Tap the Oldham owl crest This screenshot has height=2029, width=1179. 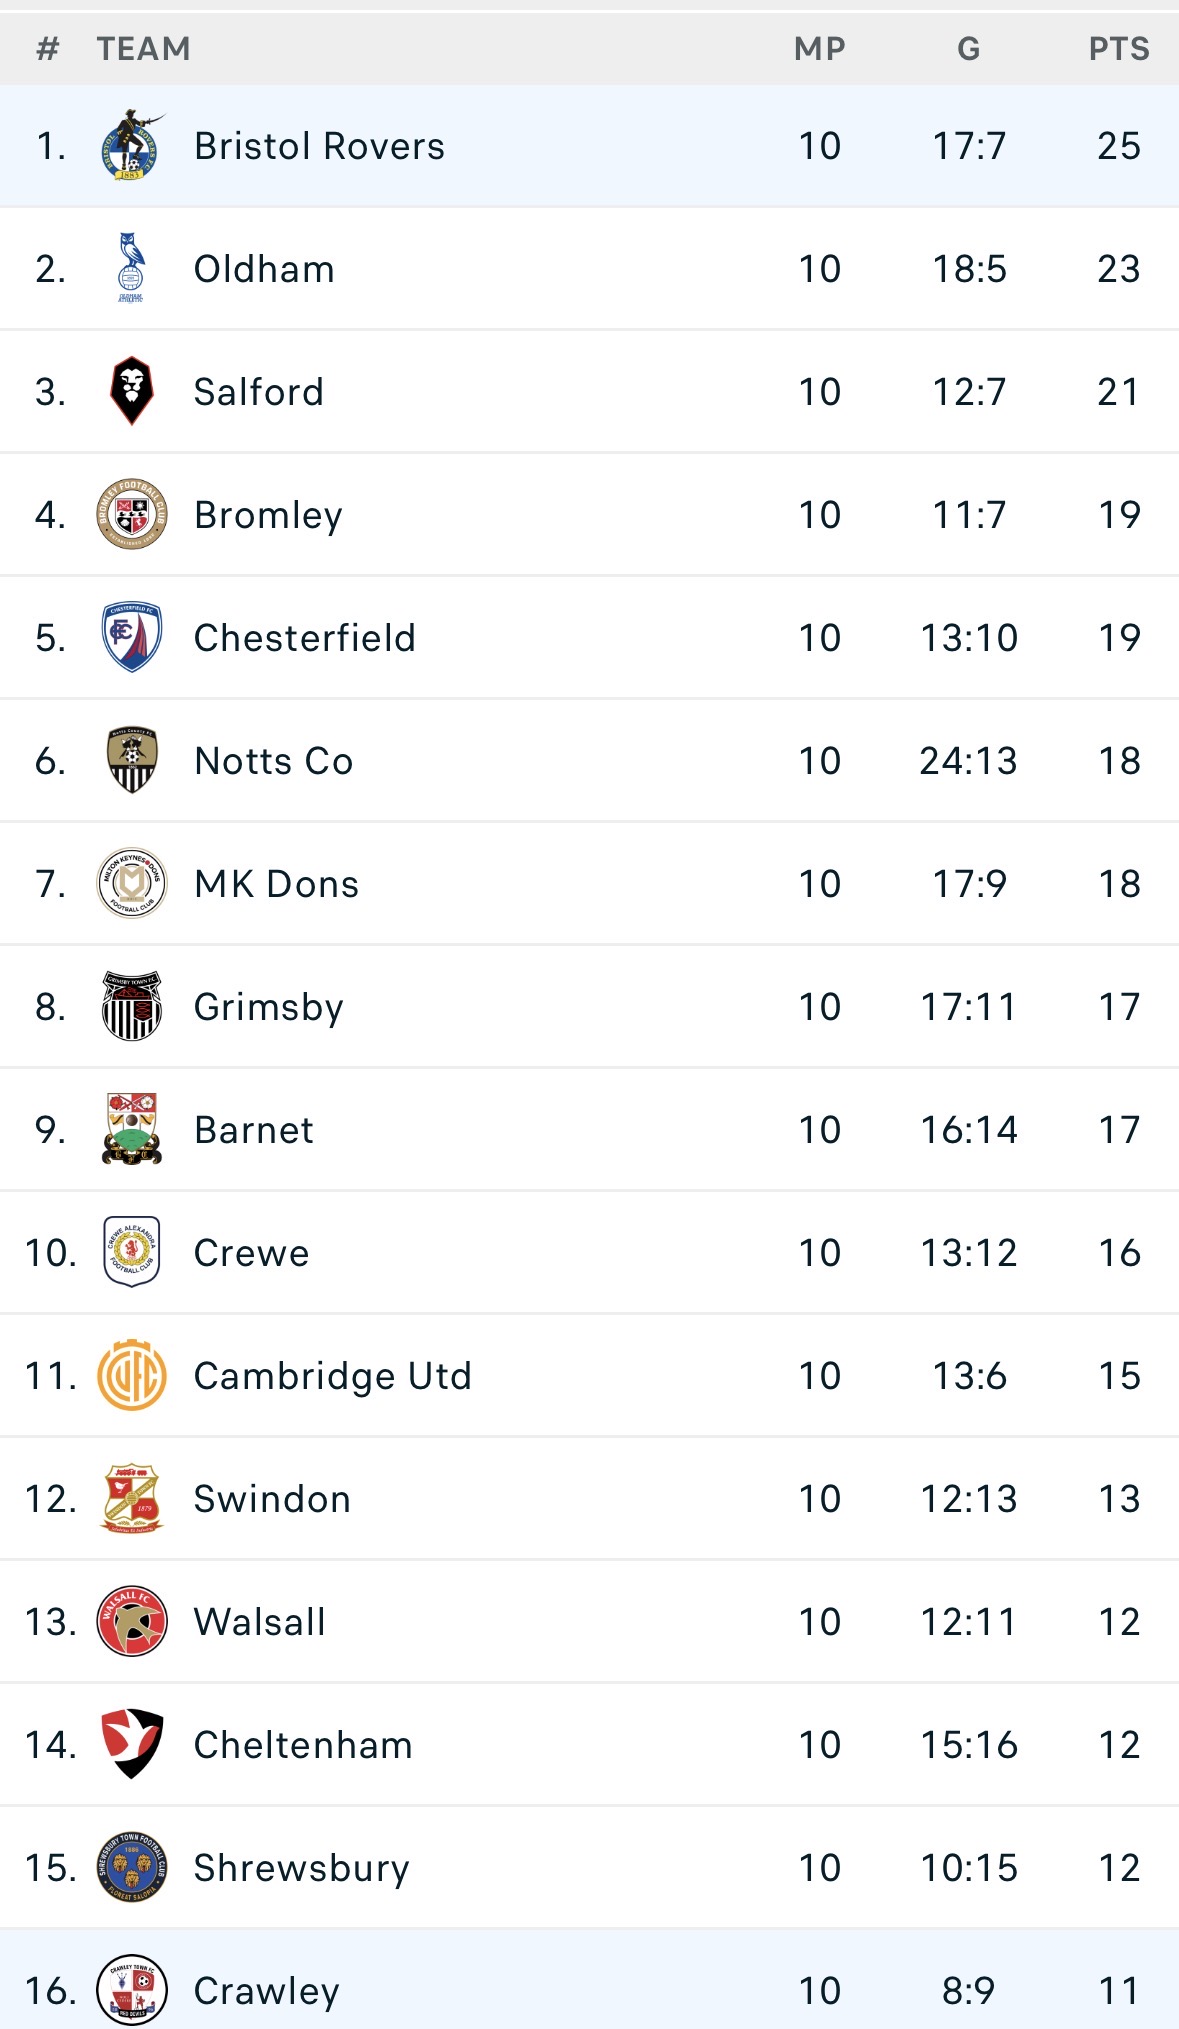coord(131,268)
